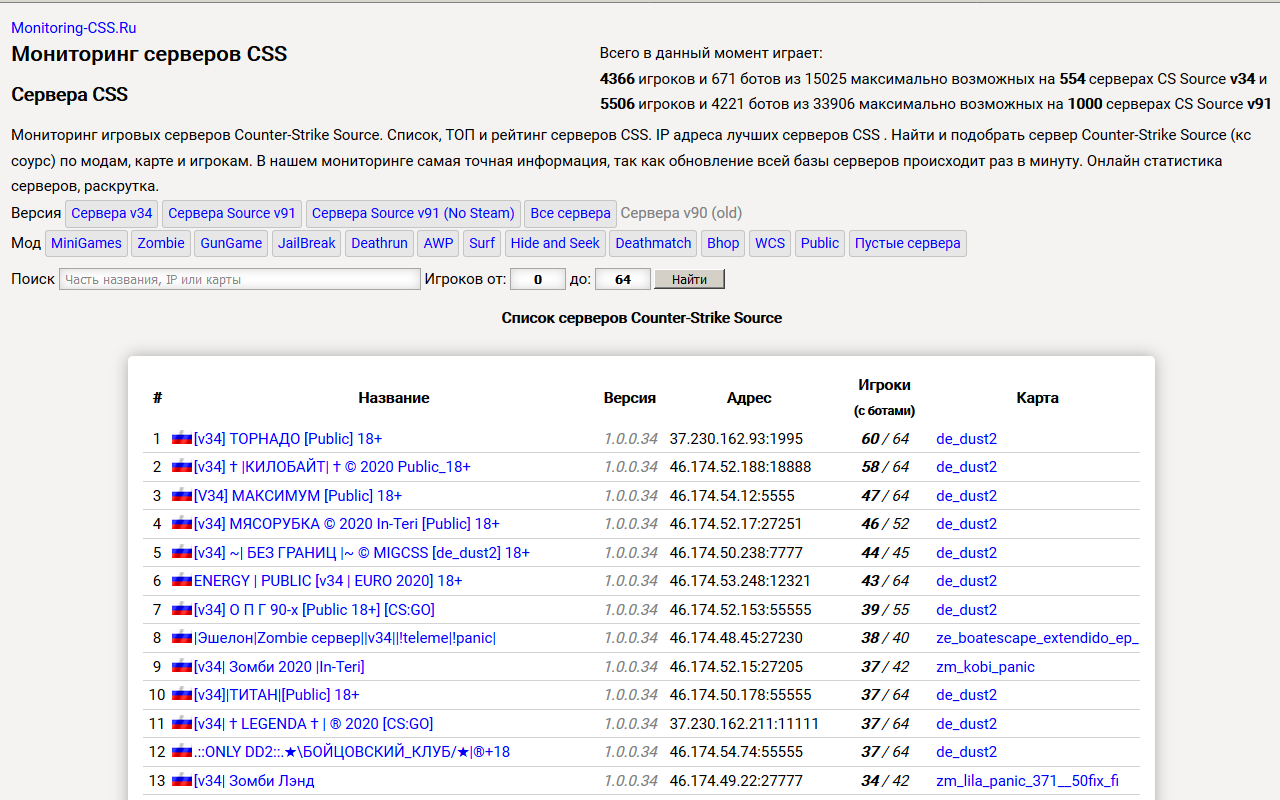
Task: Click Russian flag icon beside ENERGY server
Action: coord(182,581)
